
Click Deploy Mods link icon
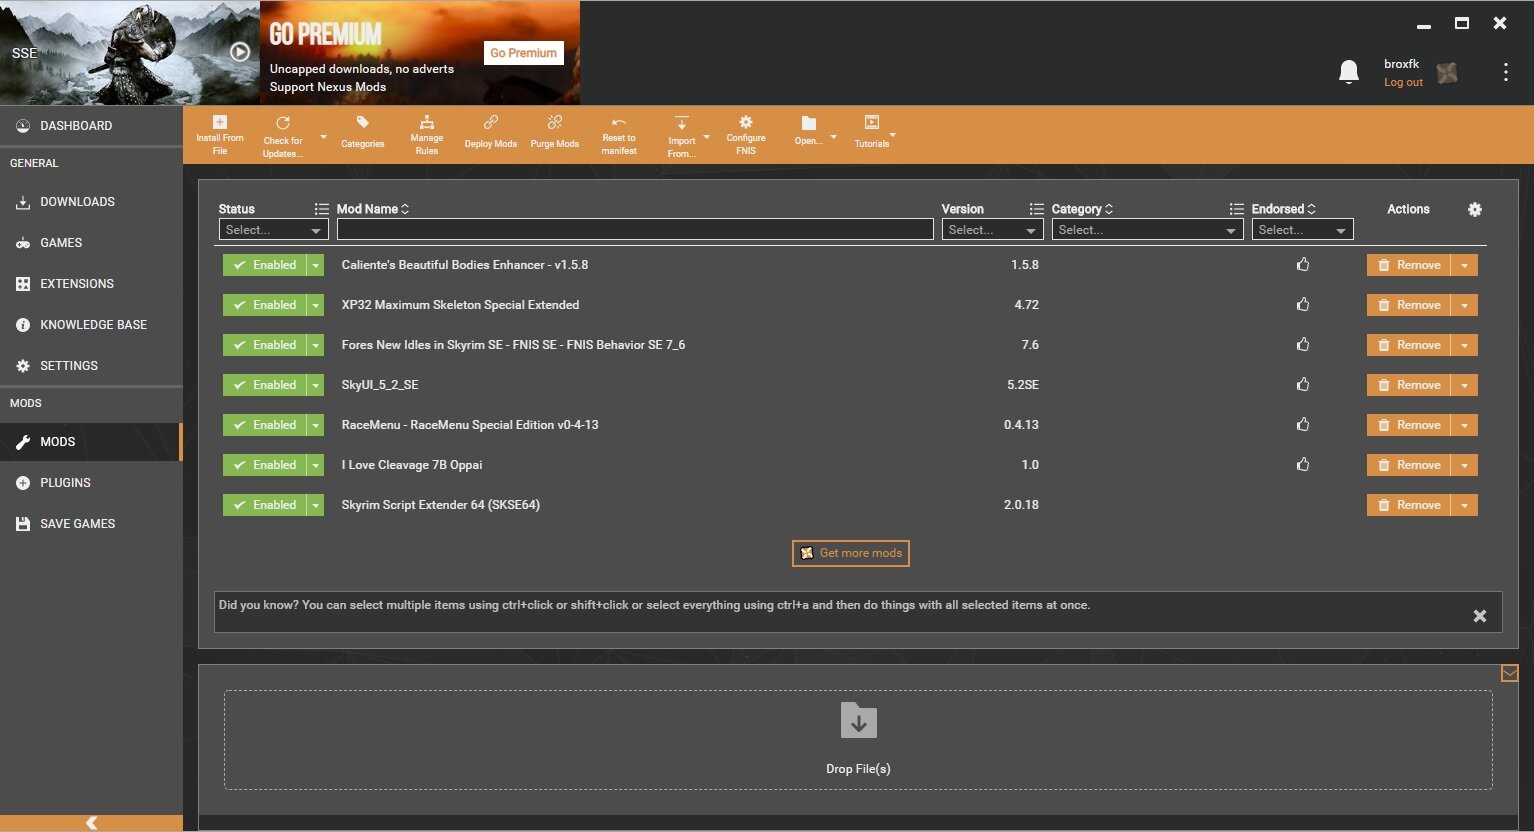[491, 122]
